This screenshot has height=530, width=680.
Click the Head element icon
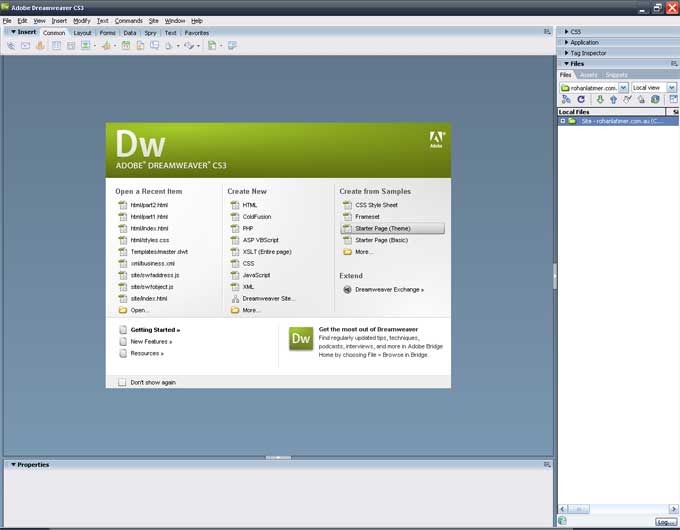pos(169,46)
